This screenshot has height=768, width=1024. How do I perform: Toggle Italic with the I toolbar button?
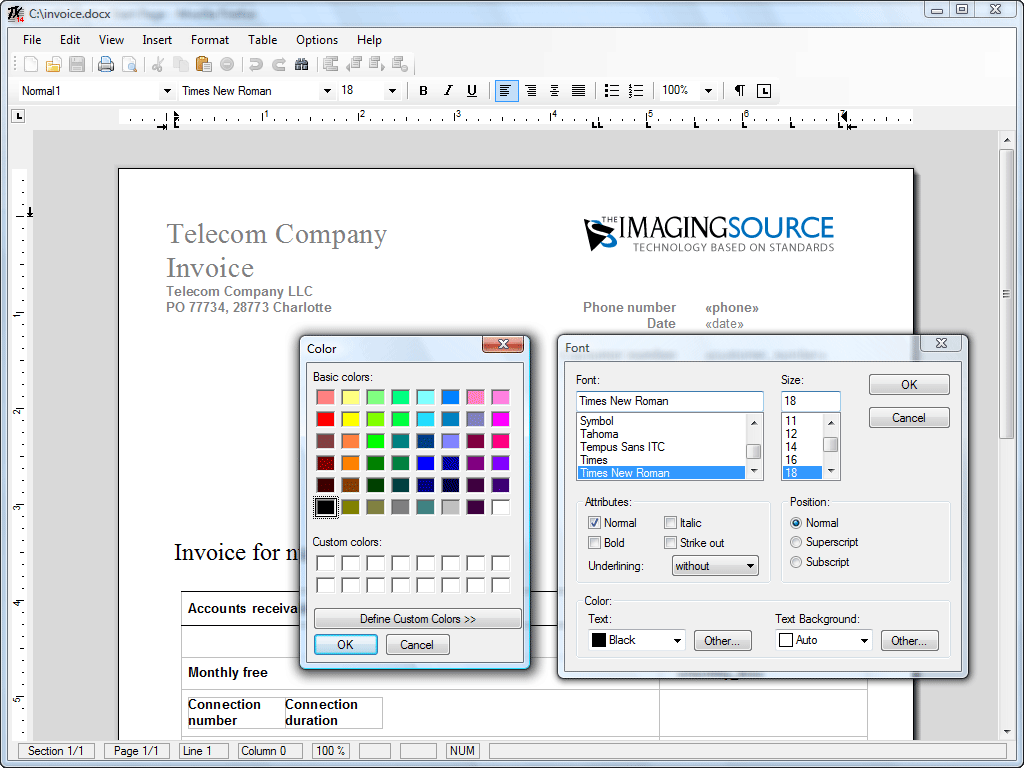tap(447, 91)
